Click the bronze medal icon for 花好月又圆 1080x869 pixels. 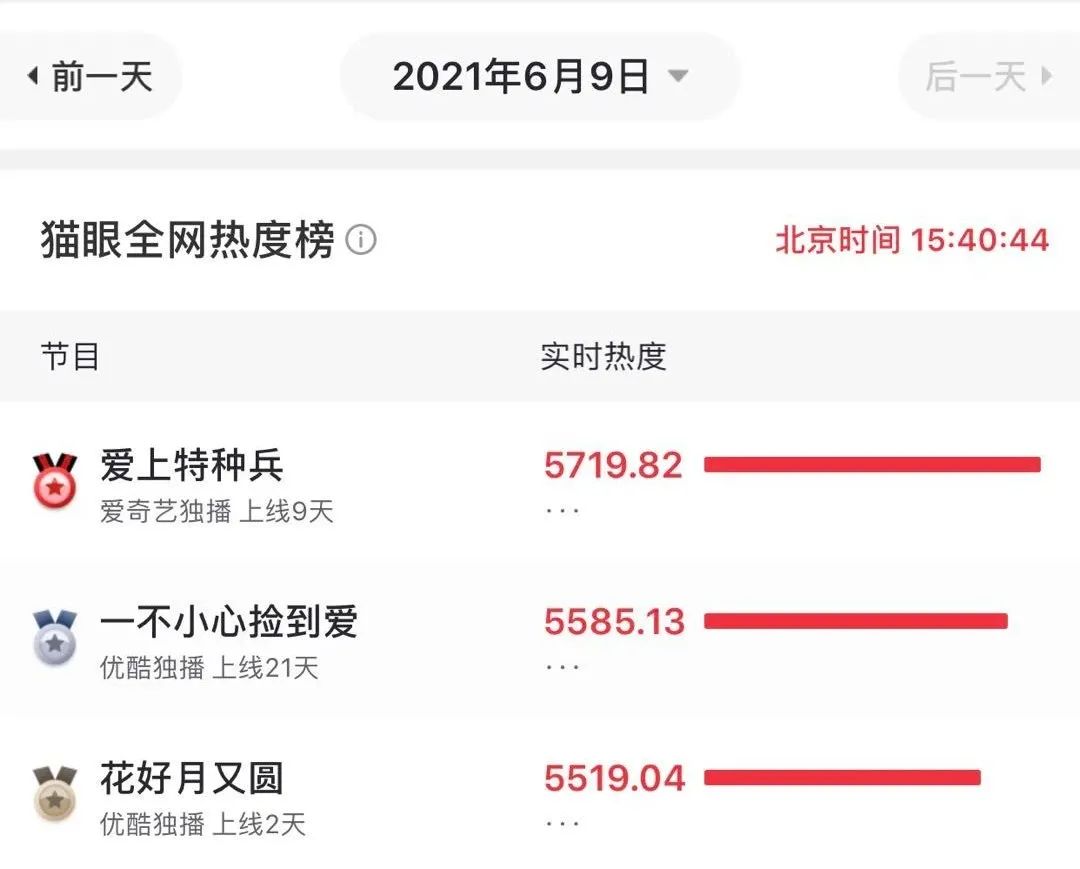(x=55, y=793)
